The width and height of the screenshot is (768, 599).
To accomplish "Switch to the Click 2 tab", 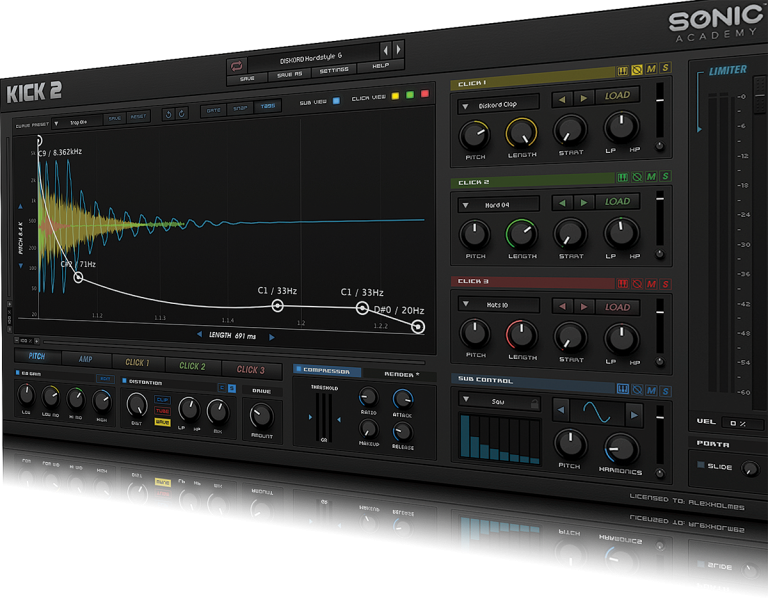I will pos(192,366).
